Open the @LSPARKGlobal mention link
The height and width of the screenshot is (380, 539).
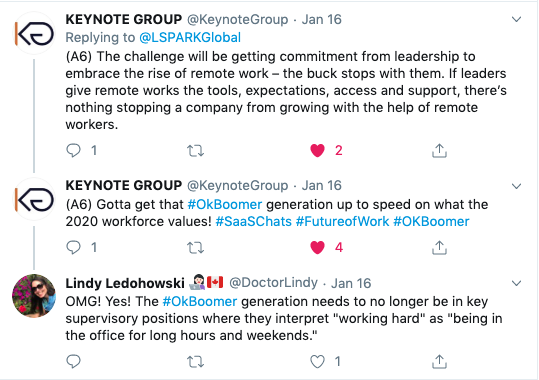(x=190, y=37)
